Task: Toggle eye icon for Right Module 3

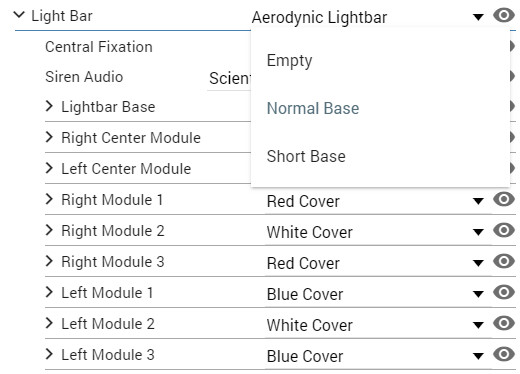Action: (x=504, y=261)
